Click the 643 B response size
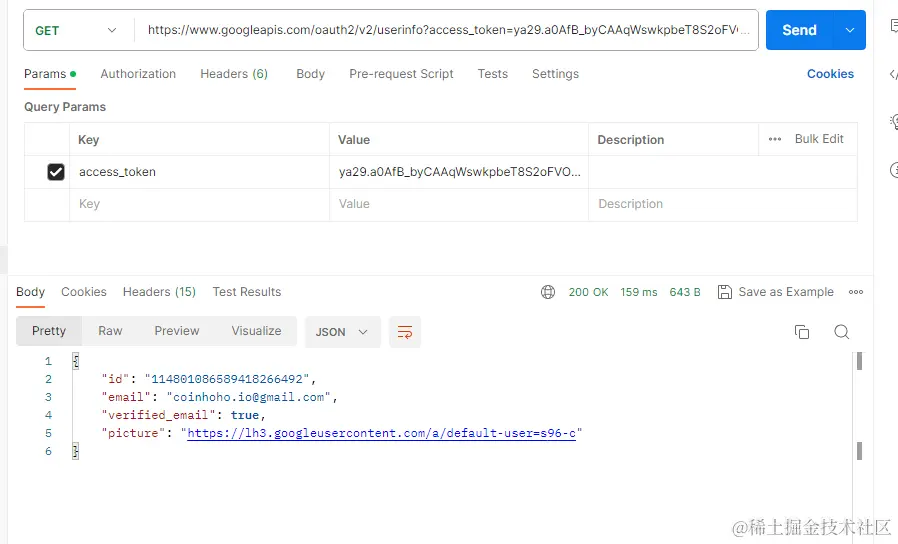This screenshot has height=544, width=898. [x=685, y=292]
